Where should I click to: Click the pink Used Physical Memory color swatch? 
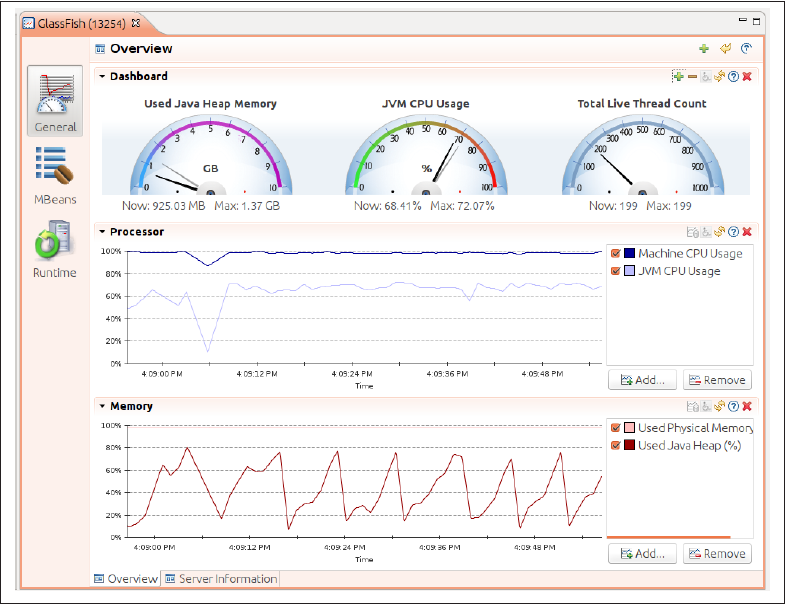[629, 428]
